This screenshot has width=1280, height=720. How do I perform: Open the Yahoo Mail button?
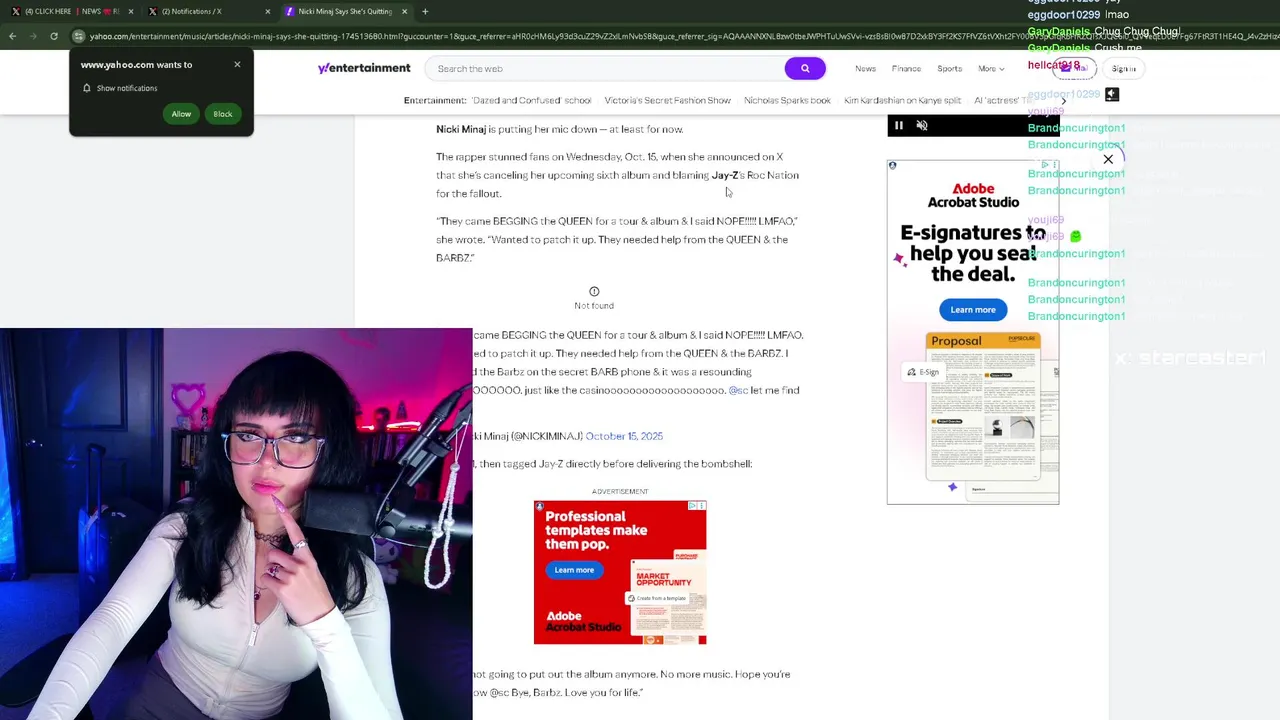pos(1075,68)
